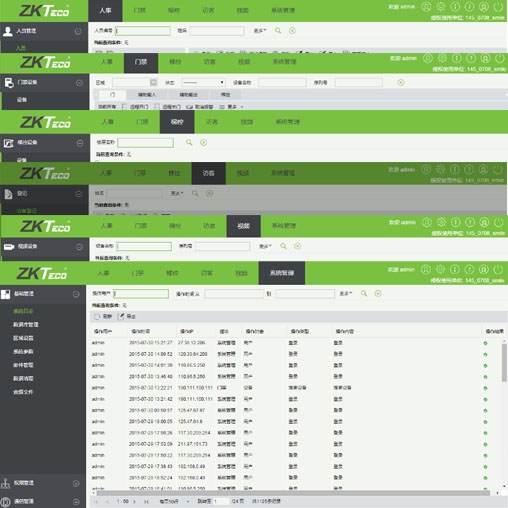Click the search magnifier in the 梯控 screen
The width and height of the screenshot is (508, 508).
coord(189,143)
